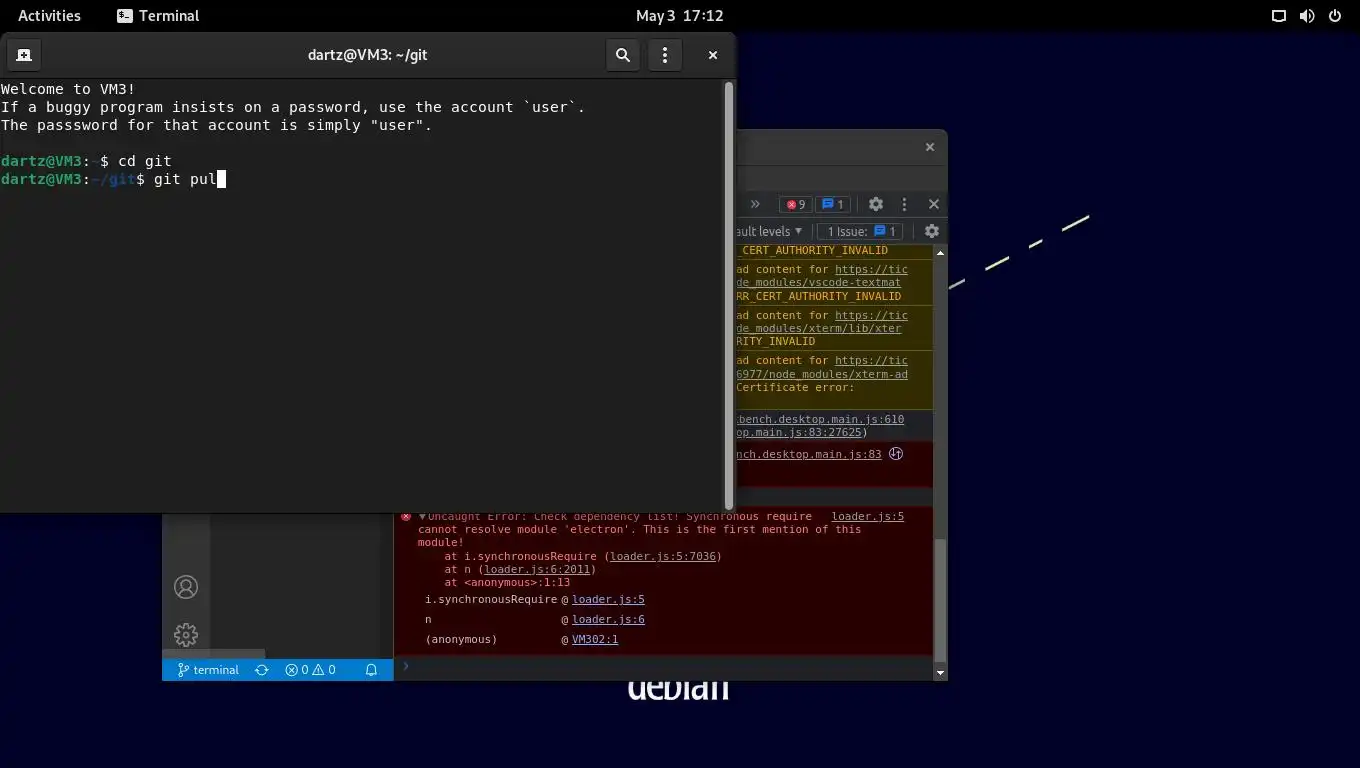
Task: Open VS Code Accounts icon
Action: point(186,587)
